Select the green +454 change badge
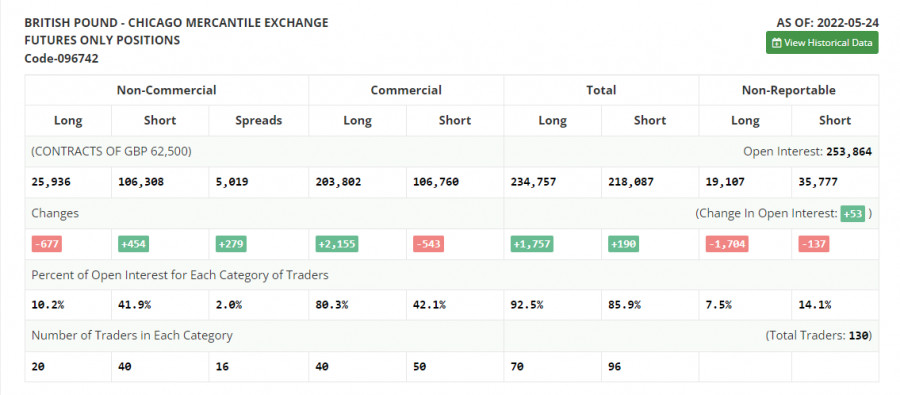Viewport: 900px width, 395px height. (133, 244)
